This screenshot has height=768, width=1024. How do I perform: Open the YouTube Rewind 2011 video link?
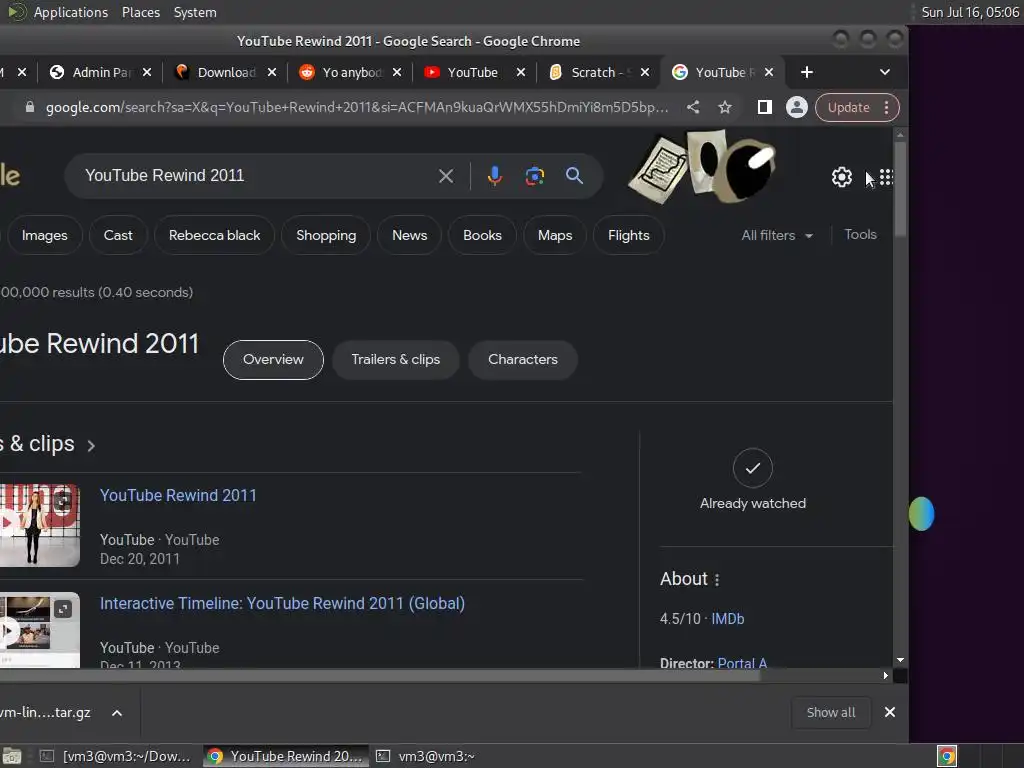click(x=178, y=496)
